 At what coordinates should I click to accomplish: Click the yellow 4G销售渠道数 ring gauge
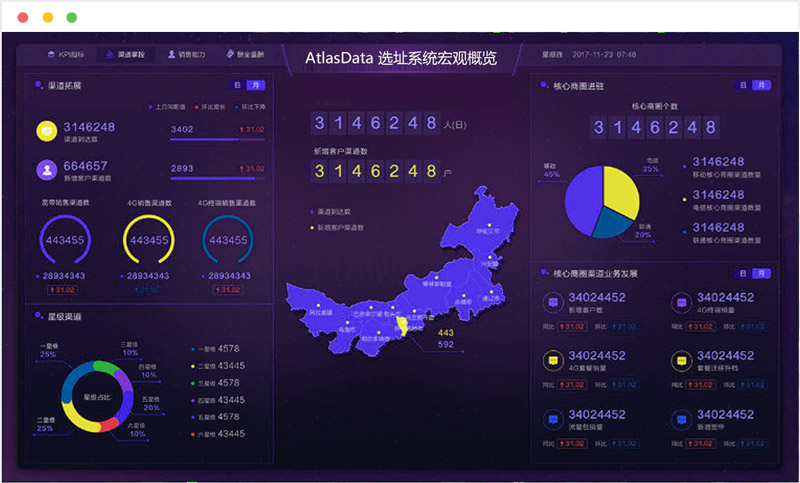click(x=148, y=240)
